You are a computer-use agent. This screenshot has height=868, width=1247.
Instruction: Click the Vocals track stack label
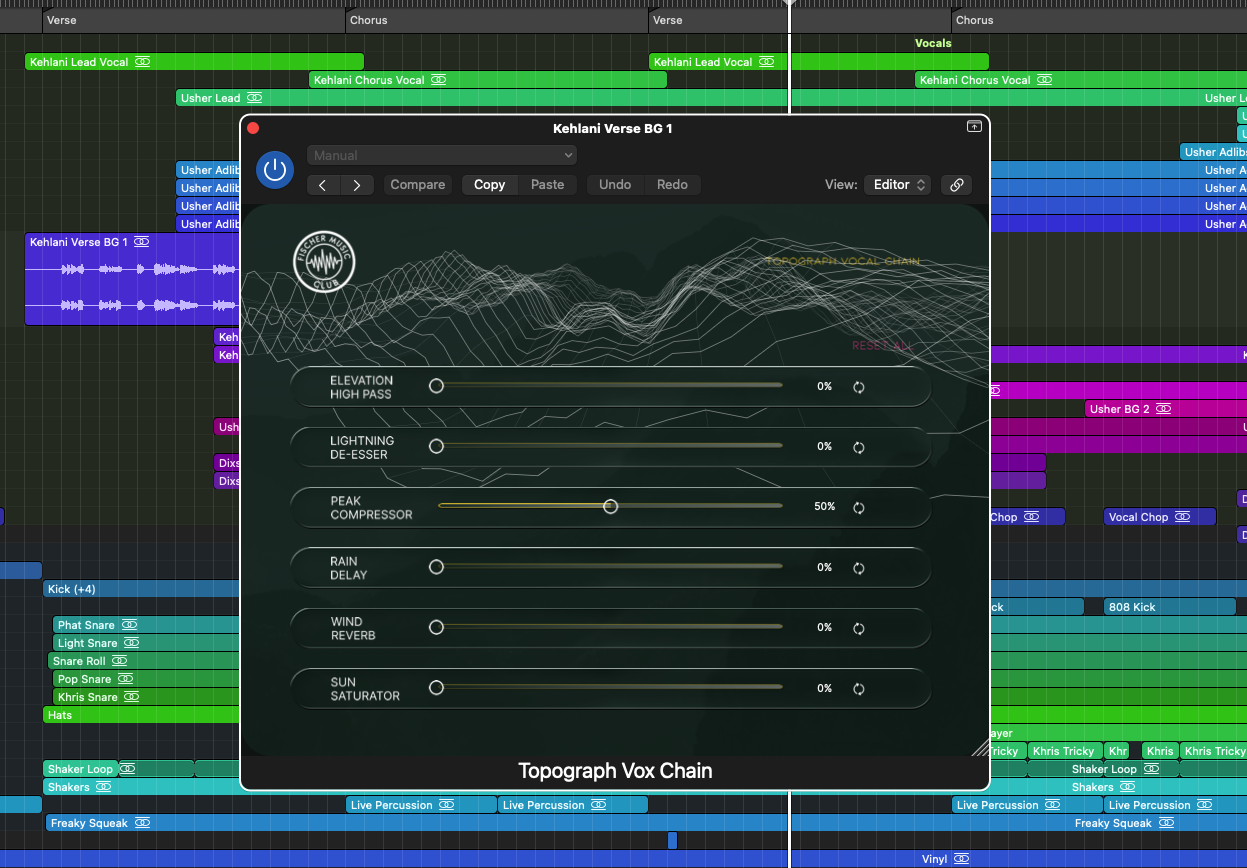tap(933, 43)
